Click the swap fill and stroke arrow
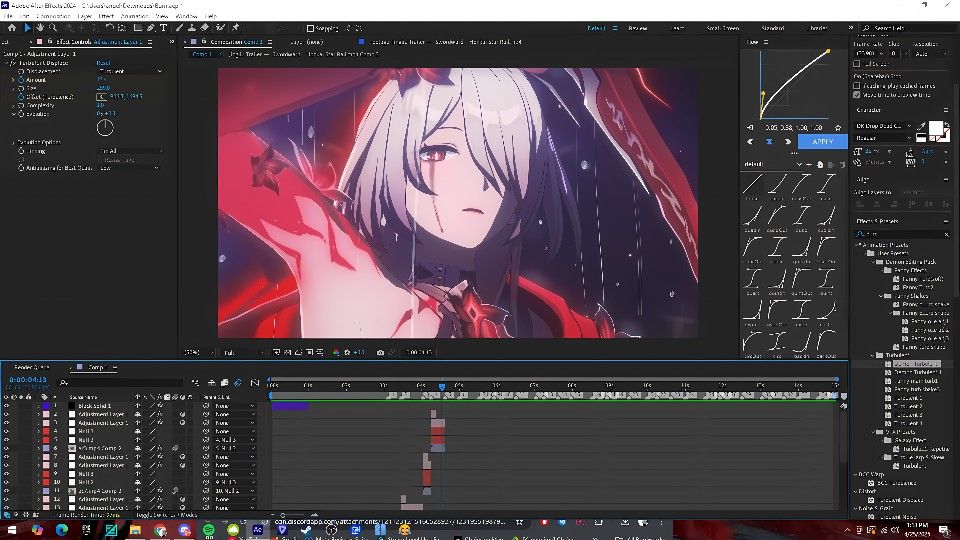This screenshot has height=540, width=960. coord(947,125)
